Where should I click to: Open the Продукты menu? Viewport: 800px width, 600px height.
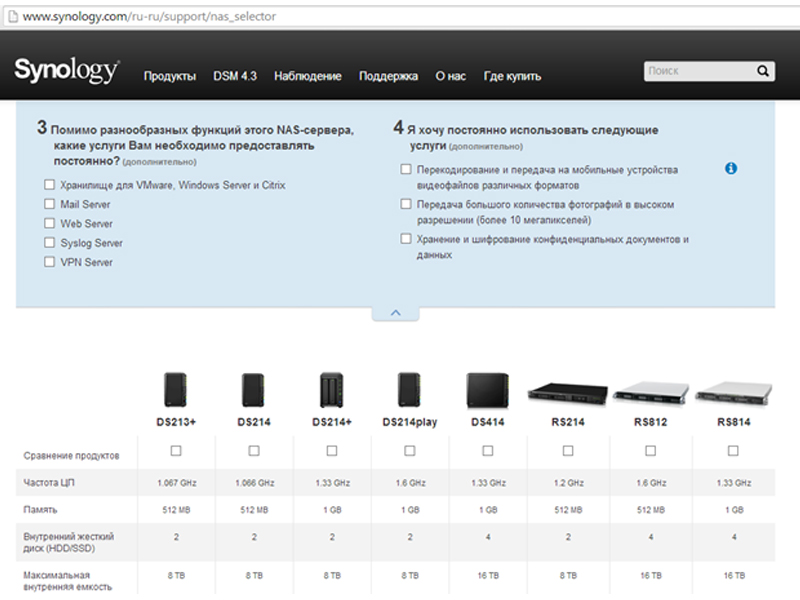click(x=170, y=76)
